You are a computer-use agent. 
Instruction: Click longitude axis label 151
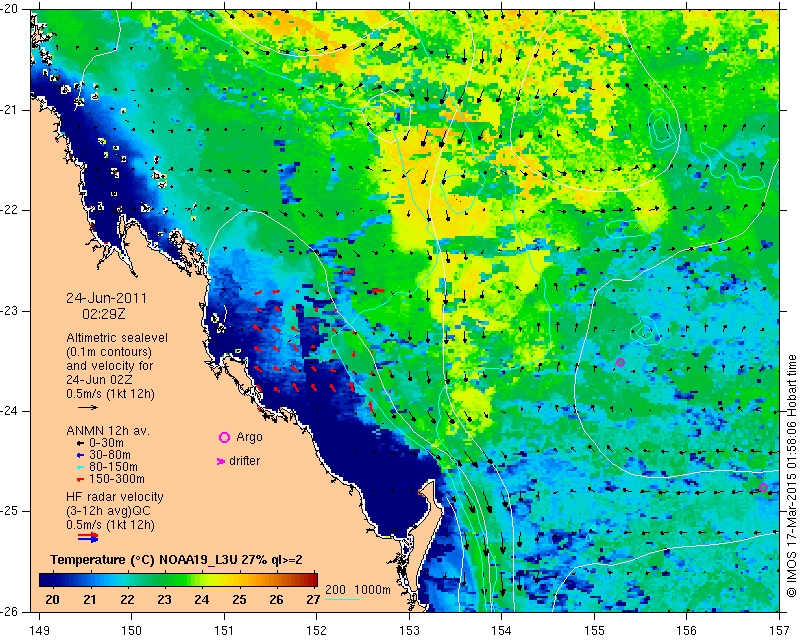click(x=224, y=631)
